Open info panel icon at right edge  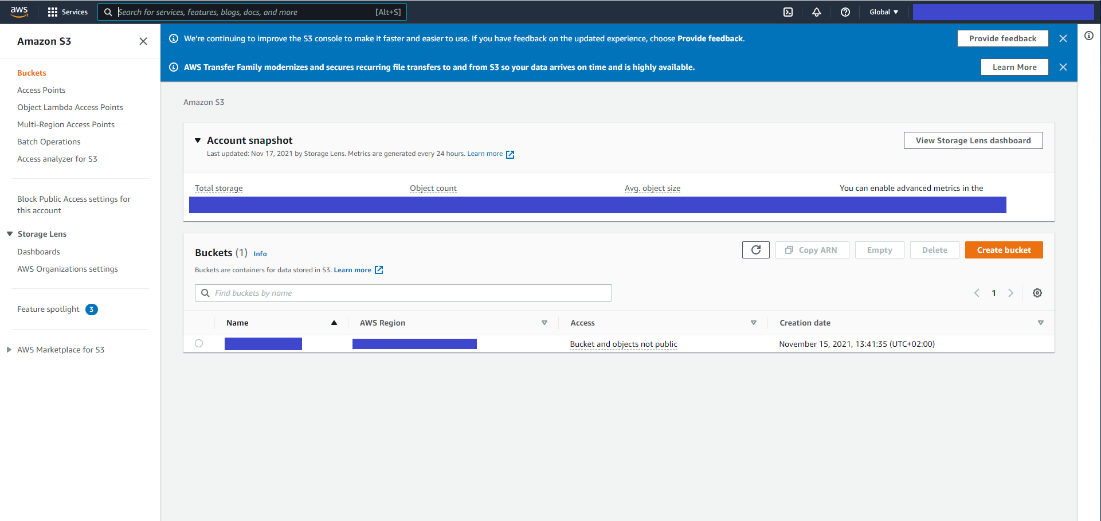pos(1089,35)
